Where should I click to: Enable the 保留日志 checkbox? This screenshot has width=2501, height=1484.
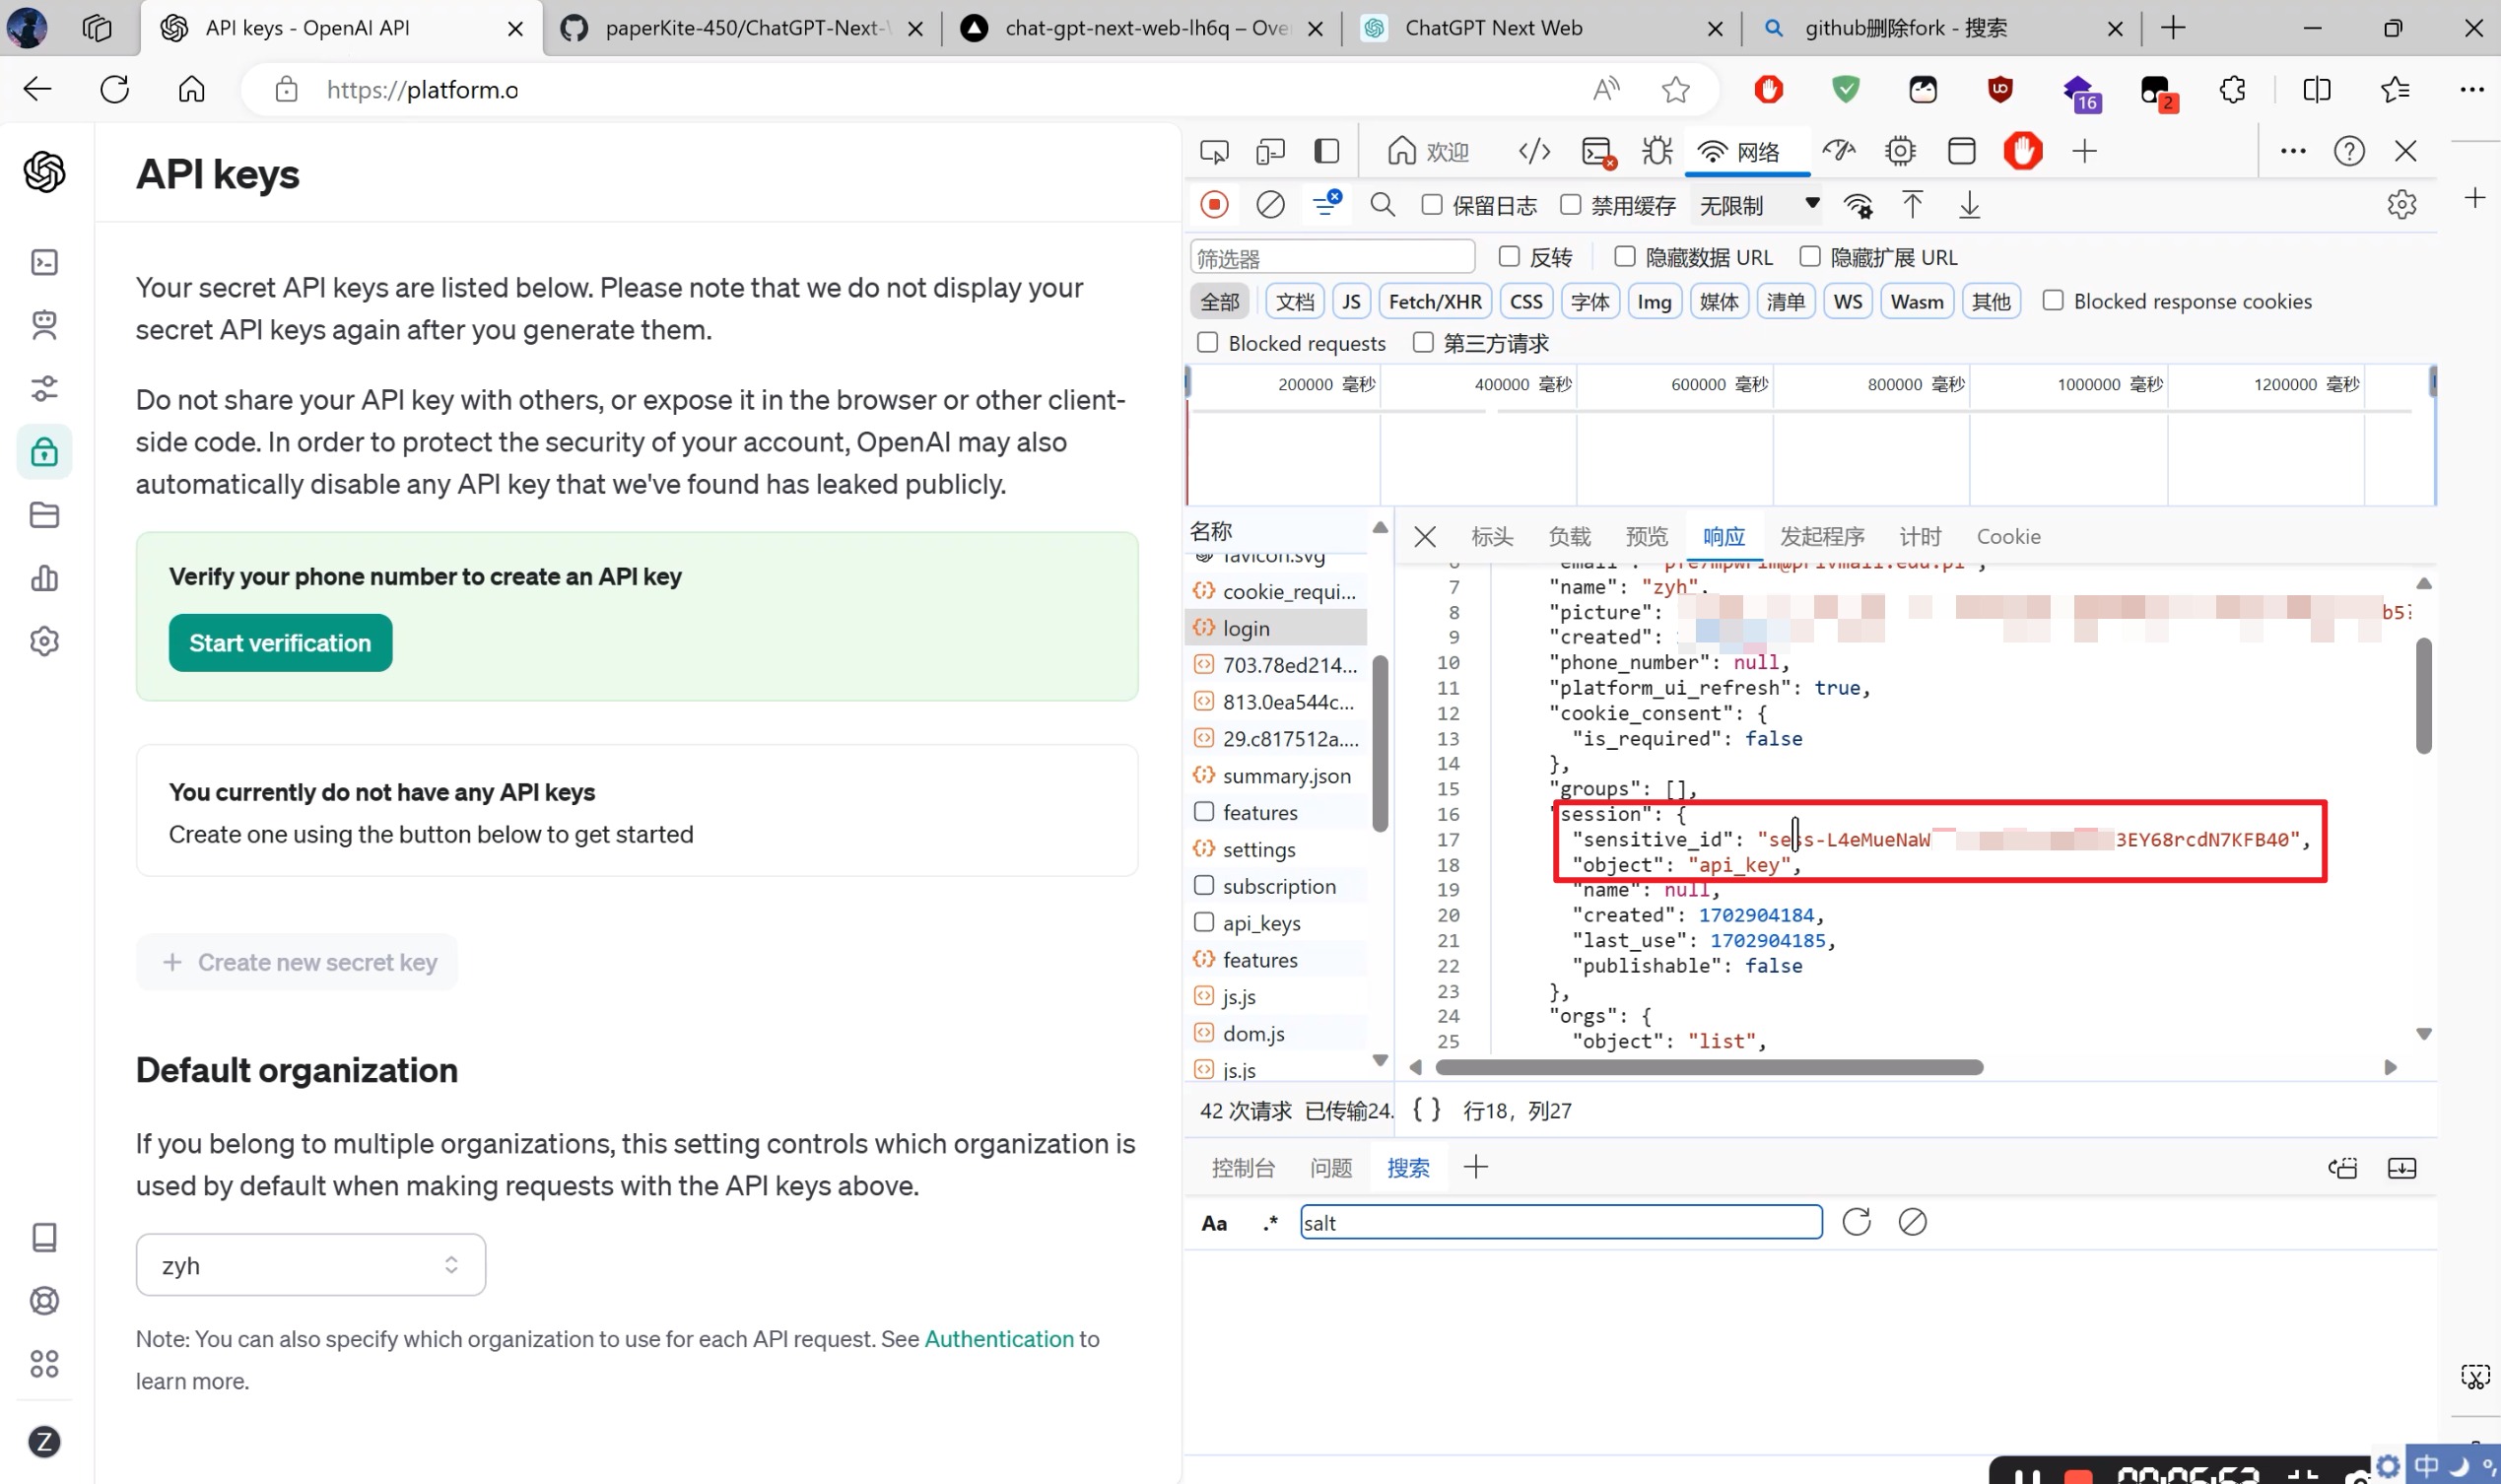point(1432,205)
